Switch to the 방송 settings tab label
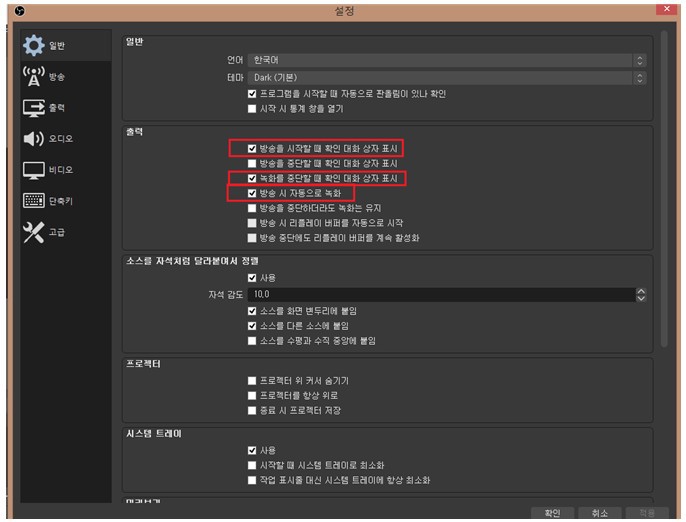686x522 pixels. click(57, 77)
